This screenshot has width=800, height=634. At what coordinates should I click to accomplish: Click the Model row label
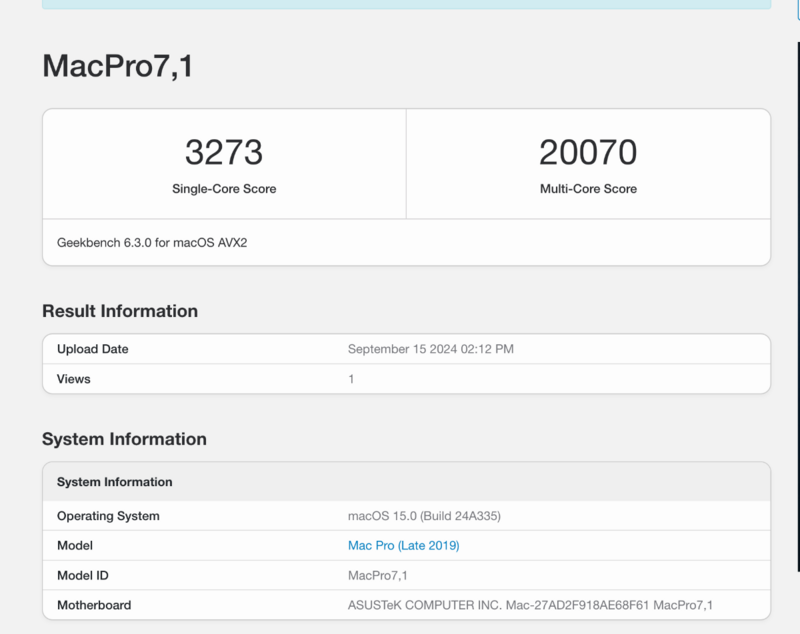pos(75,545)
